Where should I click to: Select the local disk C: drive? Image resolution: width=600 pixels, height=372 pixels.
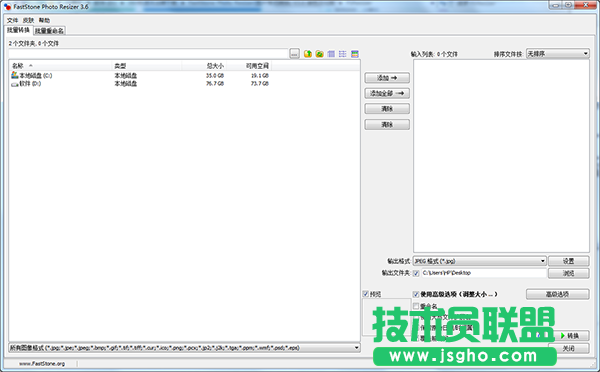coord(32,75)
